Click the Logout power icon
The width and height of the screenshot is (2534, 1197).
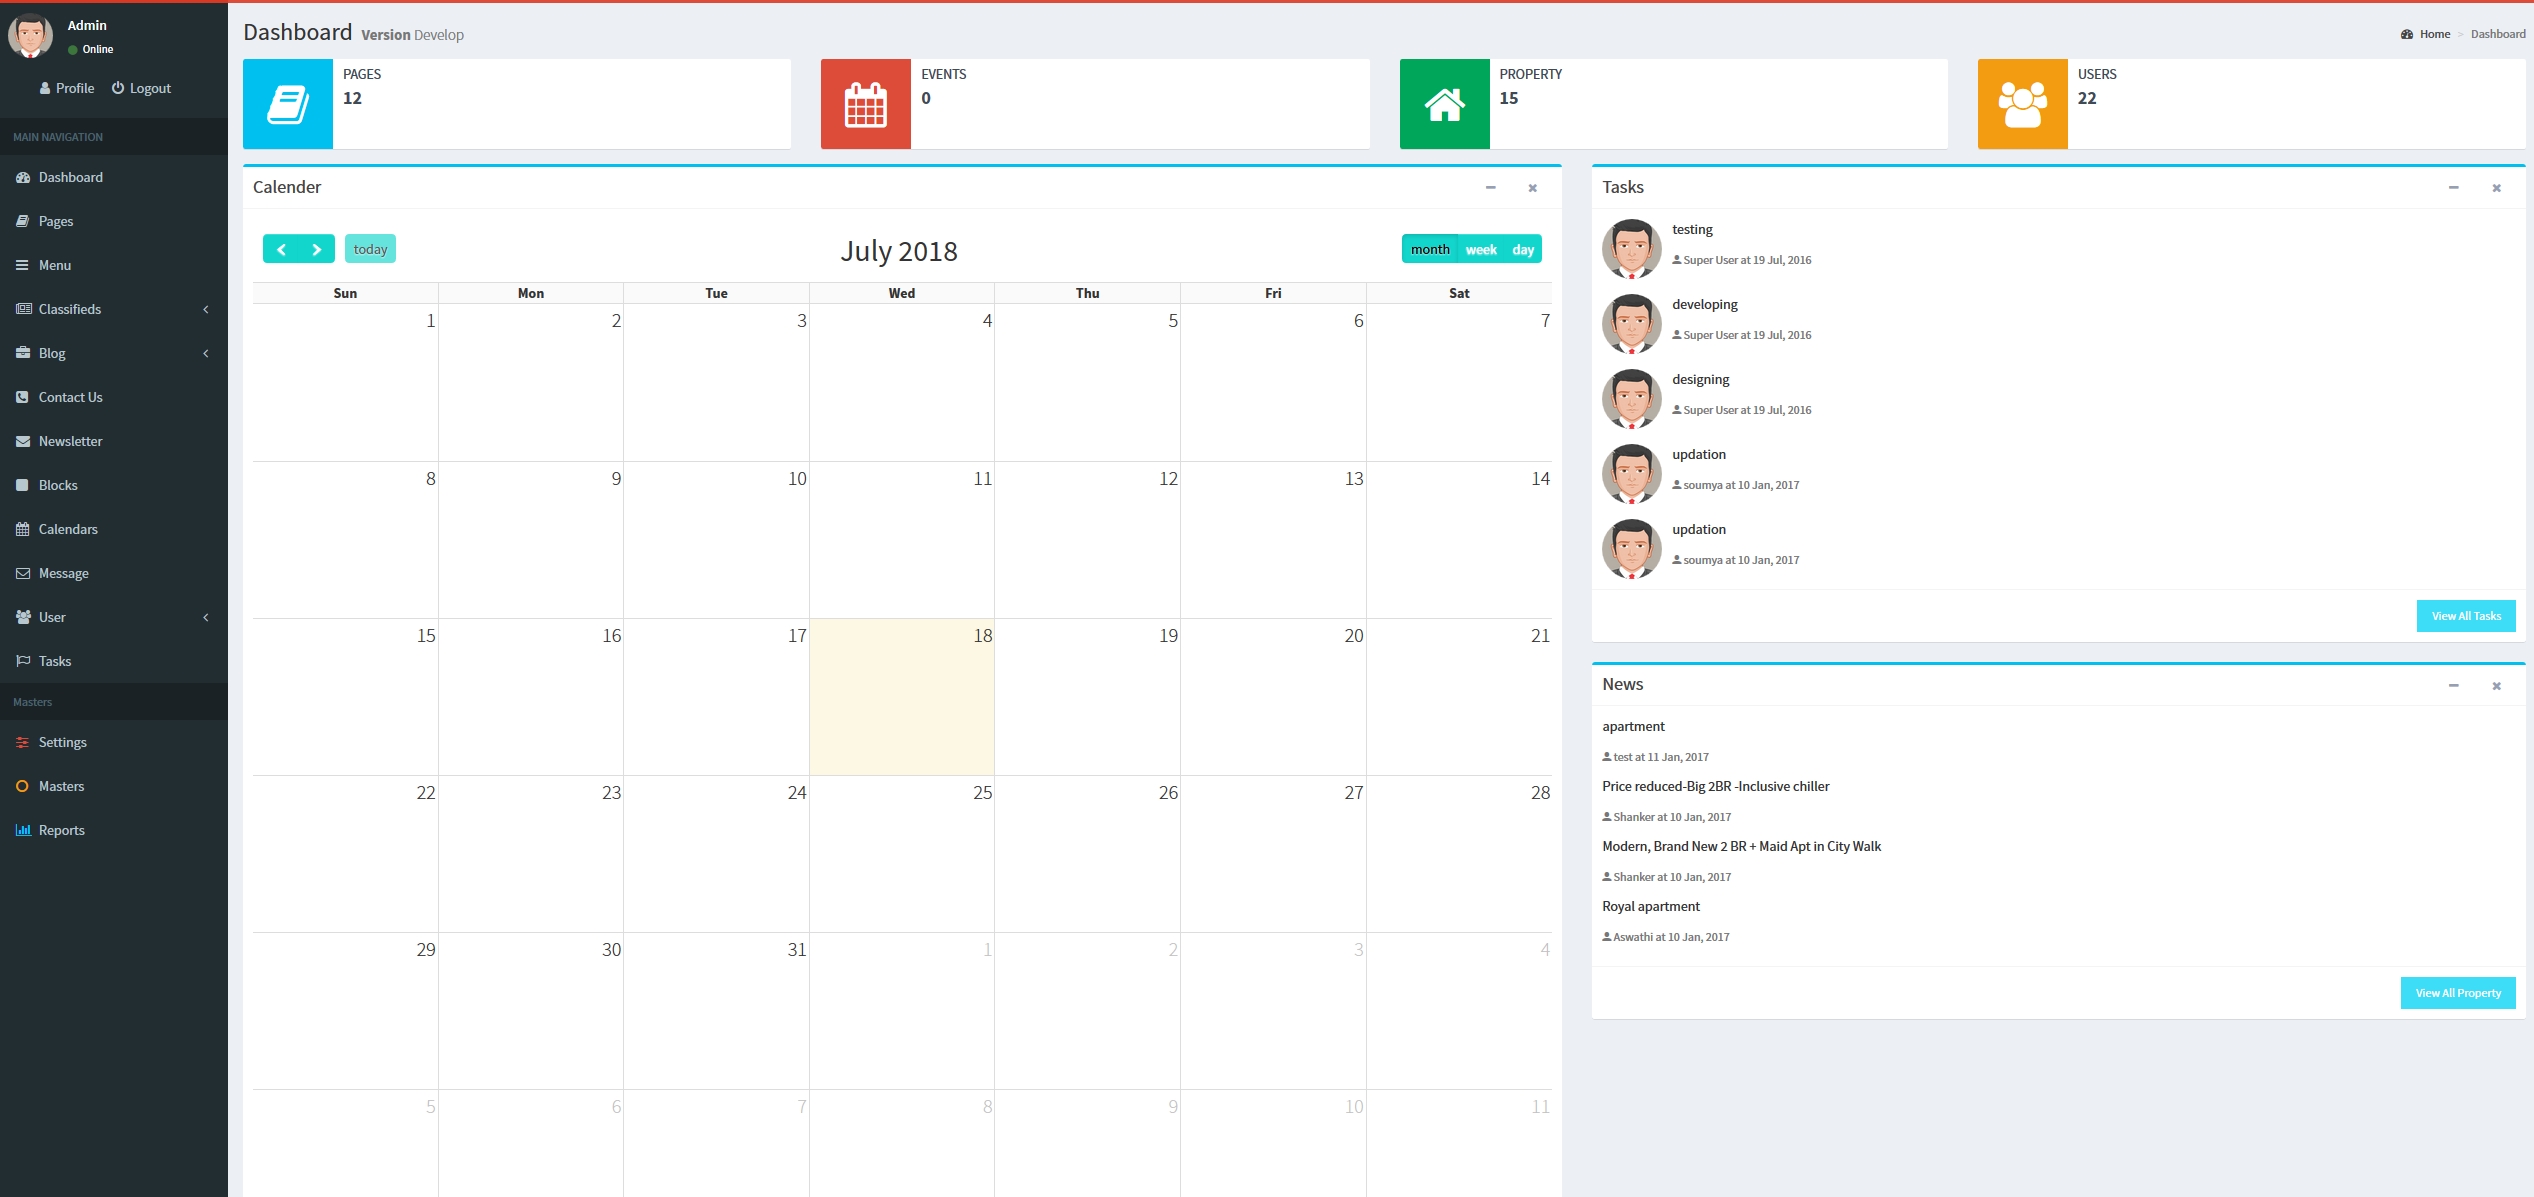pyautogui.click(x=118, y=88)
